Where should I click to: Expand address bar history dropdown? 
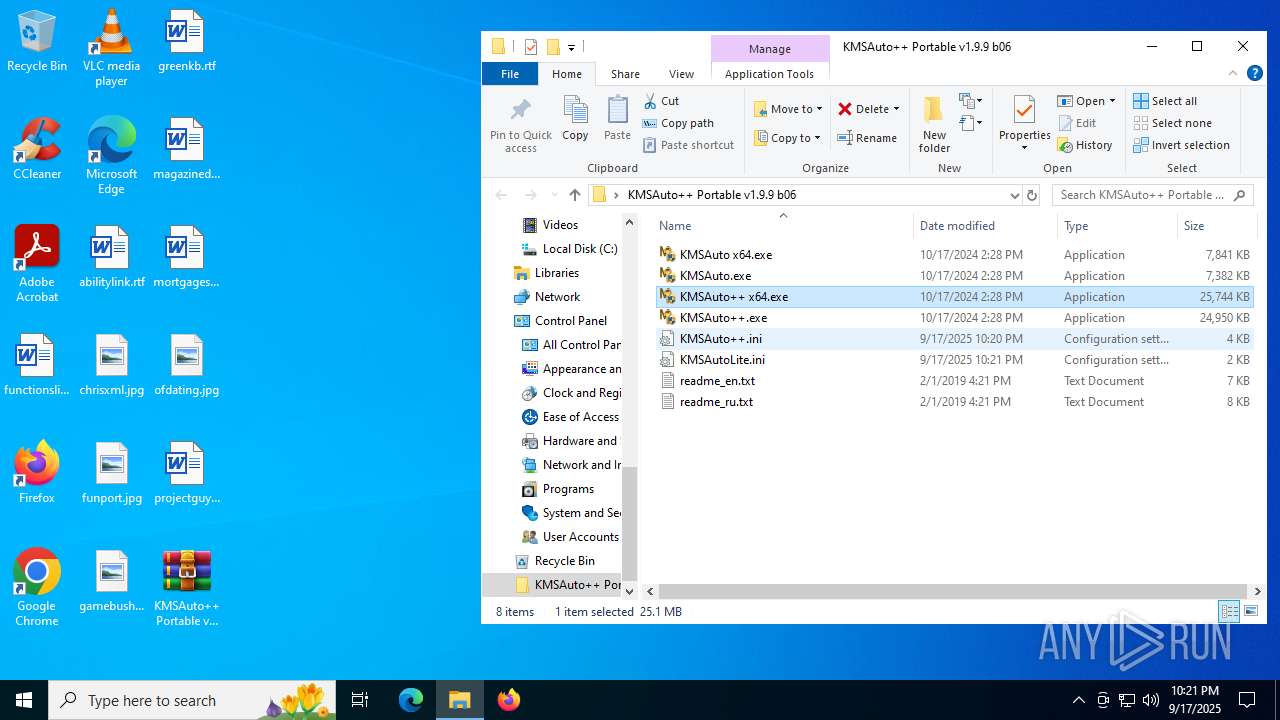click(1014, 195)
